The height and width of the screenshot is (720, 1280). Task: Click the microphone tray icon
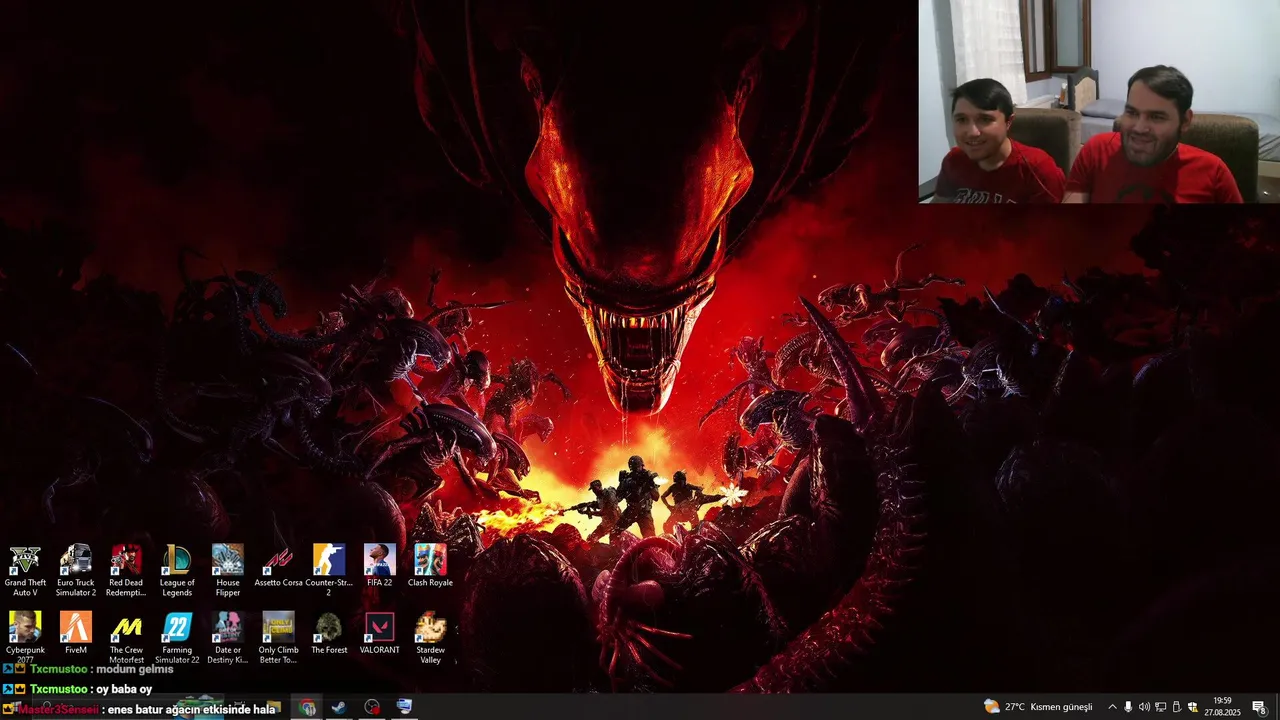[1128, 707]
